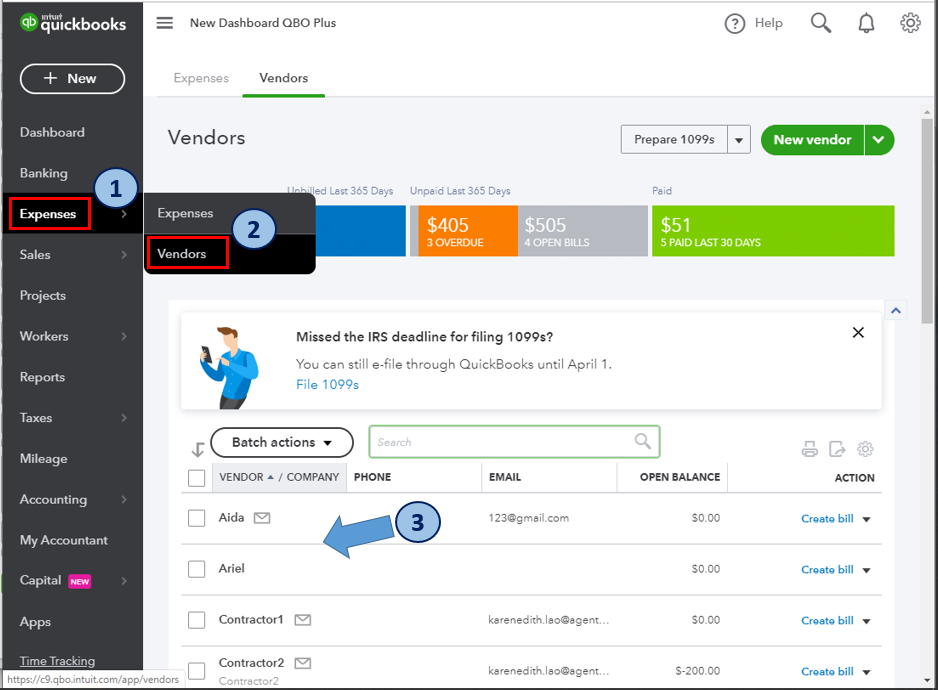Click the Help question mark icon
The image size is (938, 690).
pos(735,23)
